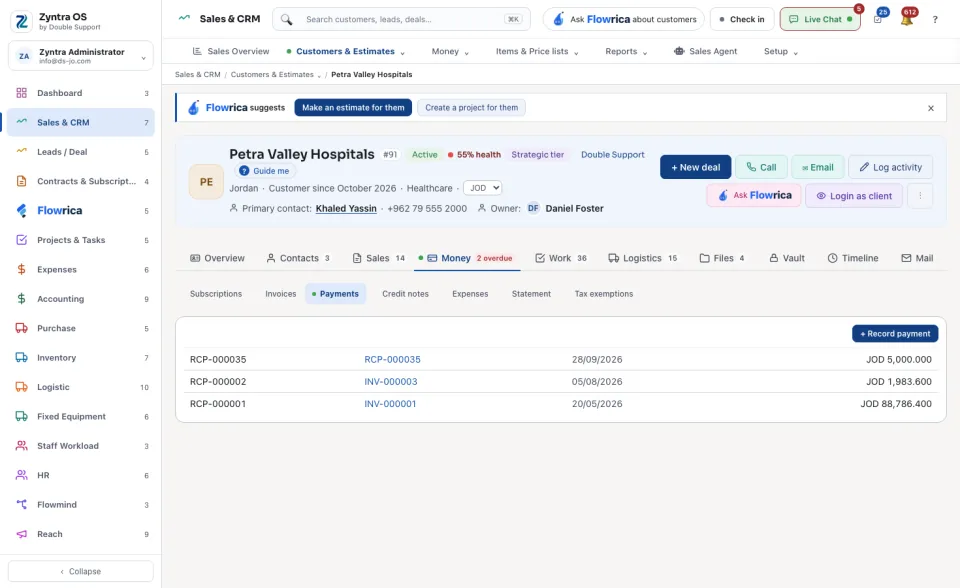Click Create a project for them
The height and width of the screenshot is (588, 960).
point(471,108)
